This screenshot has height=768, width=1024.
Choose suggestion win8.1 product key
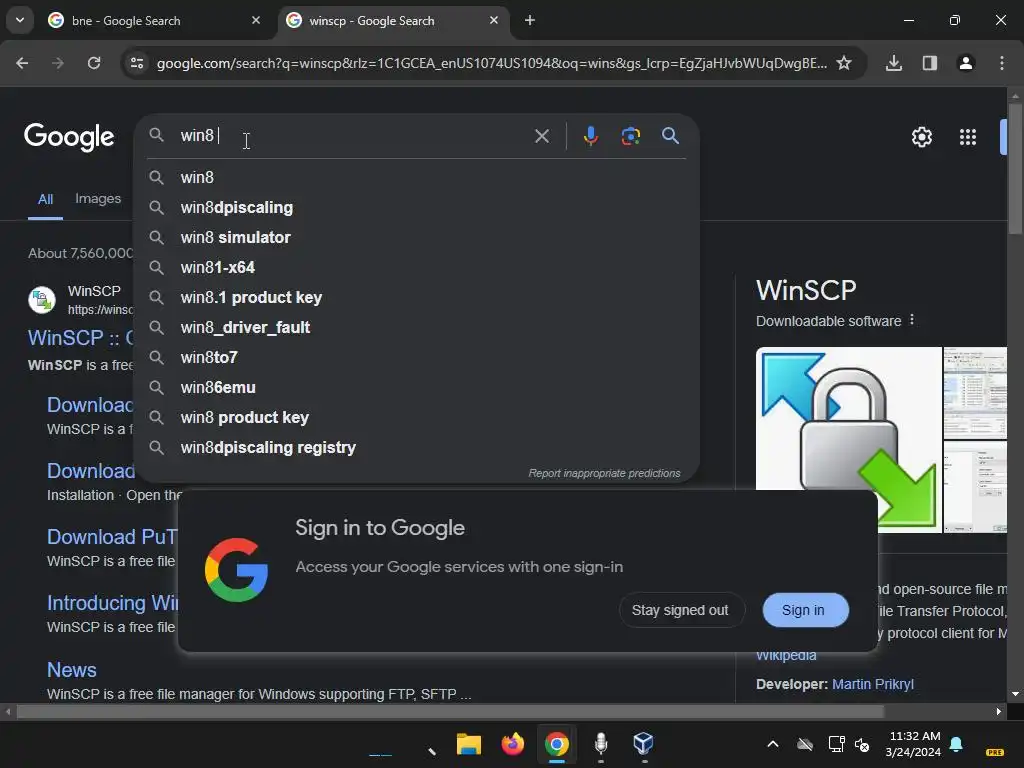pos(416,297)
